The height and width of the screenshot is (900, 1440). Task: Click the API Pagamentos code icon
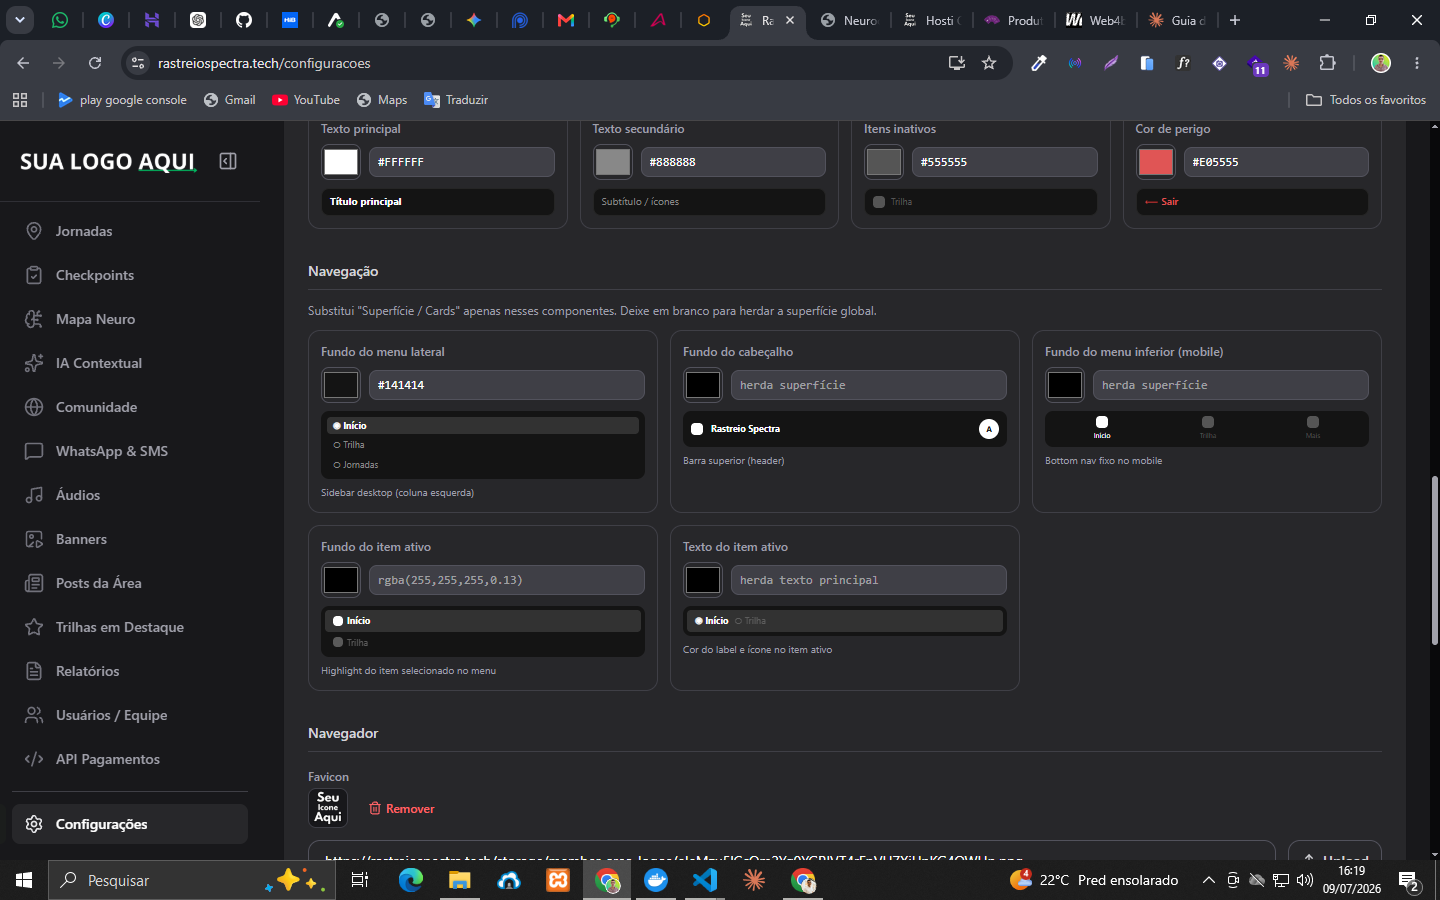click(34, 759)
